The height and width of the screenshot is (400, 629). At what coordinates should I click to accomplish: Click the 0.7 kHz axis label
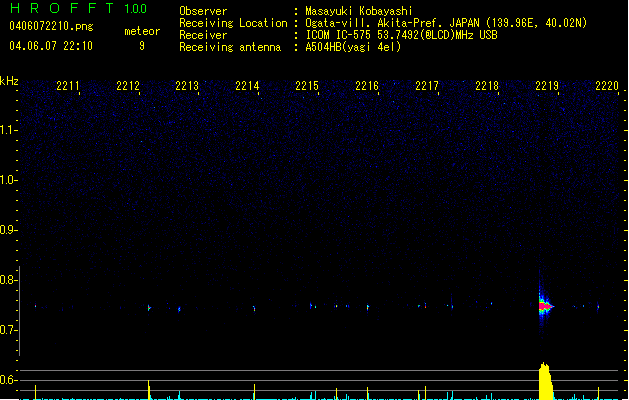(8, 330)
